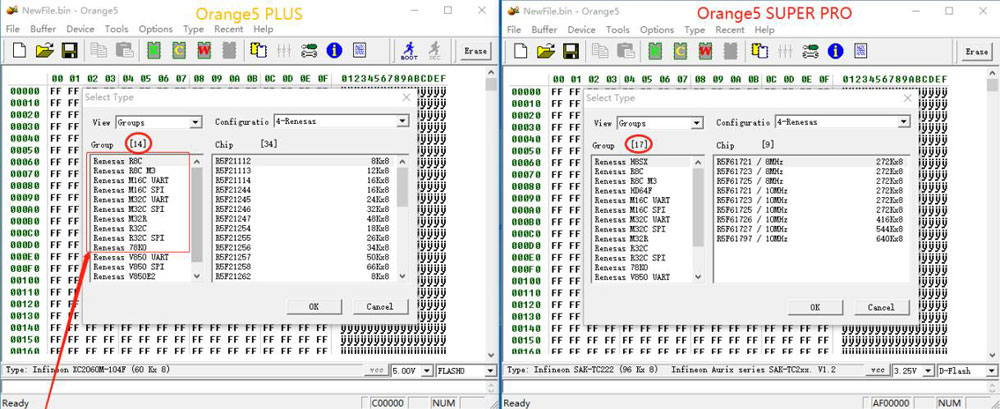The width and height of the screenshot is (1000, 409).
Task: Click the gray blank chip icon, PLUS window
Action: click(229, 50)
